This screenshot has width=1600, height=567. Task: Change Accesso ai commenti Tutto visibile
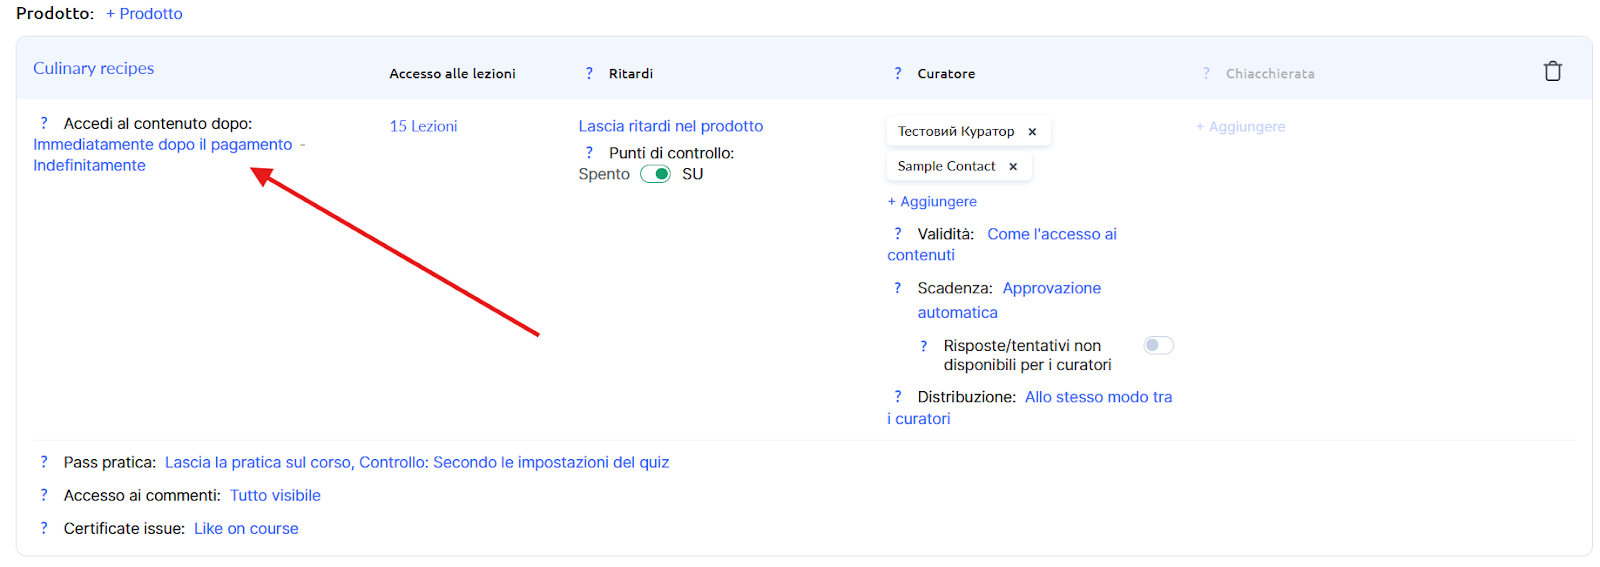coord(275,495)
